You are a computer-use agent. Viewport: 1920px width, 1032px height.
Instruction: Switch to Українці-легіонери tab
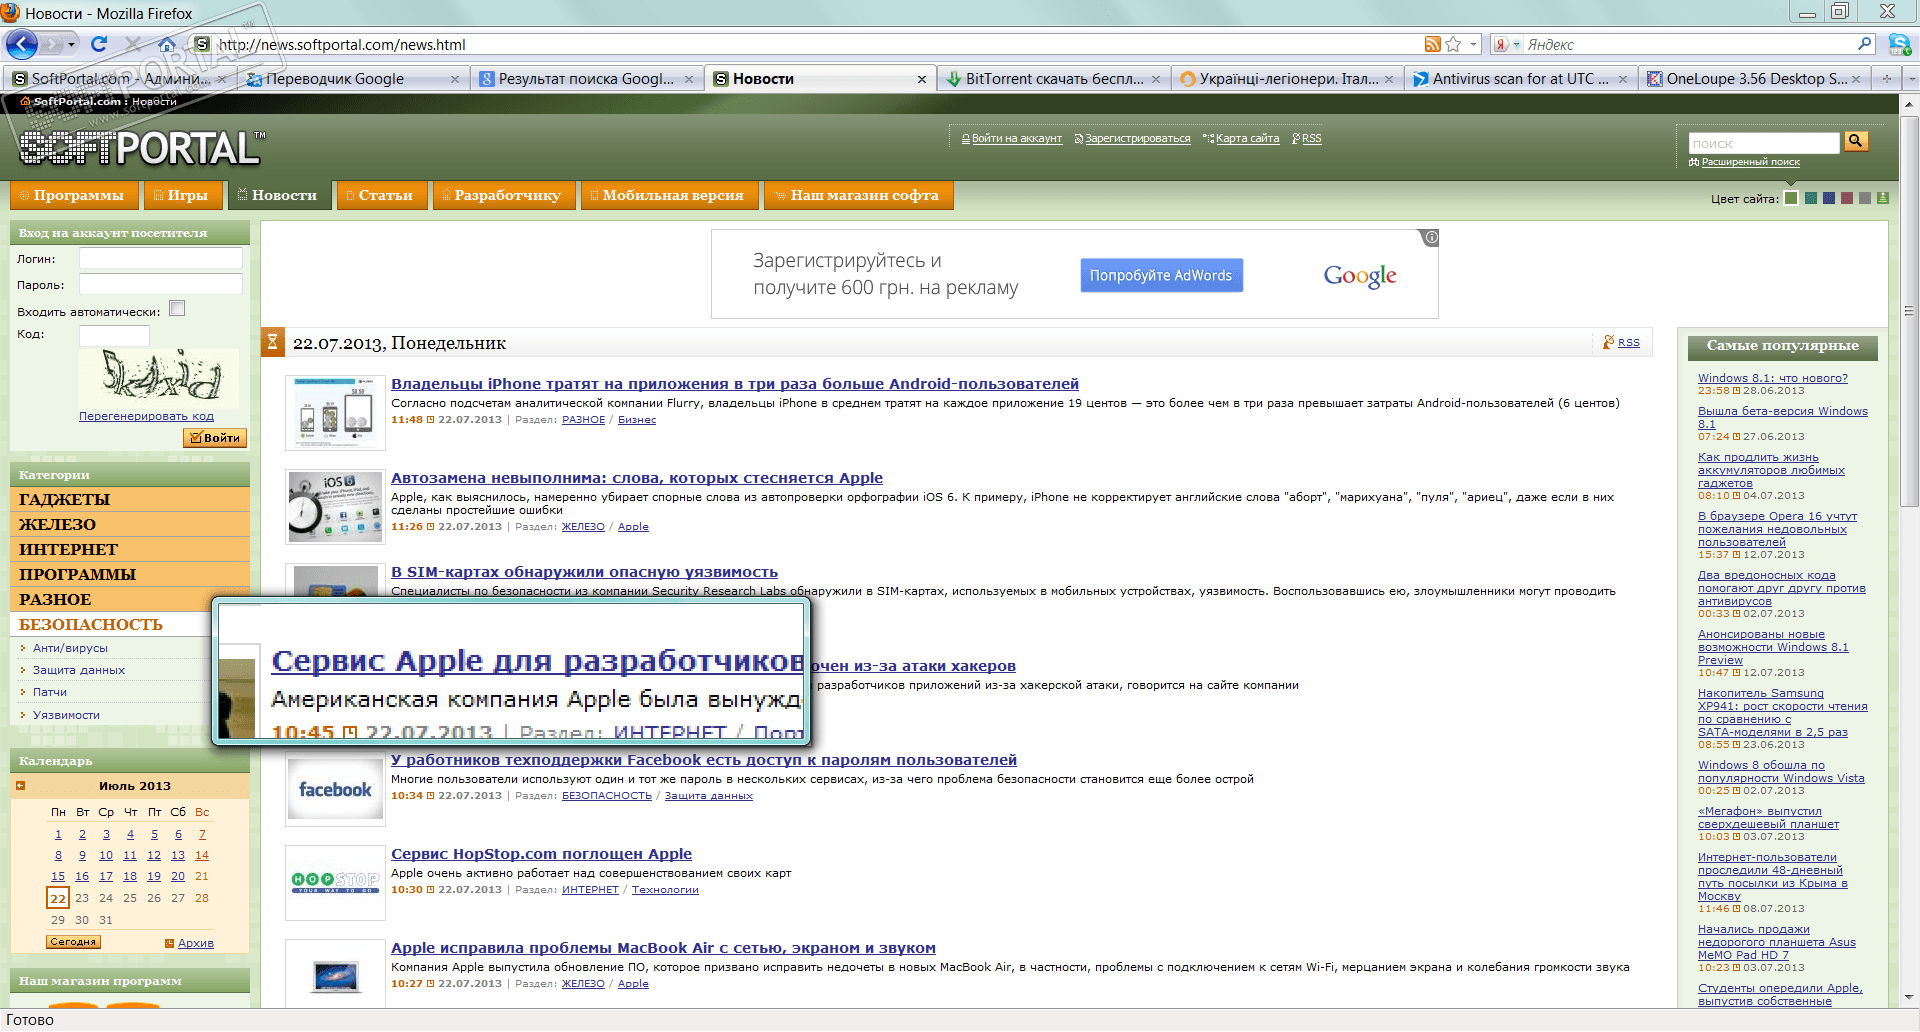click(1287, 79)
